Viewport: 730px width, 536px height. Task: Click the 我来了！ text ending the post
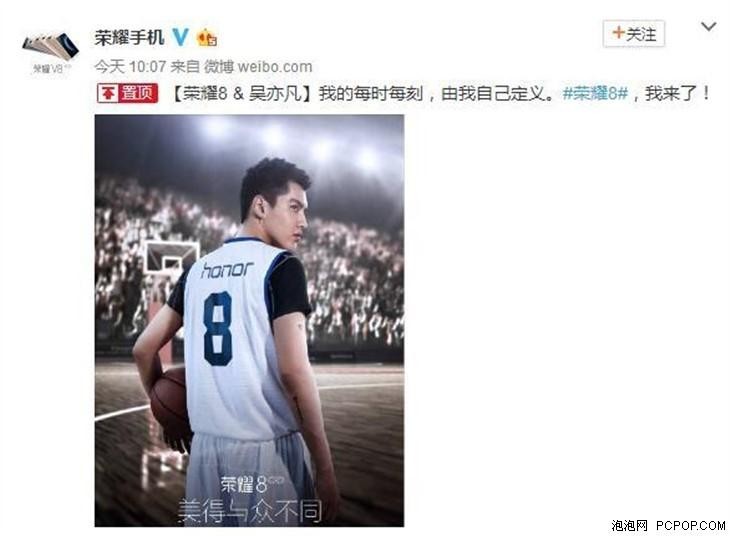pyautogui.click(x=678, y=94)
